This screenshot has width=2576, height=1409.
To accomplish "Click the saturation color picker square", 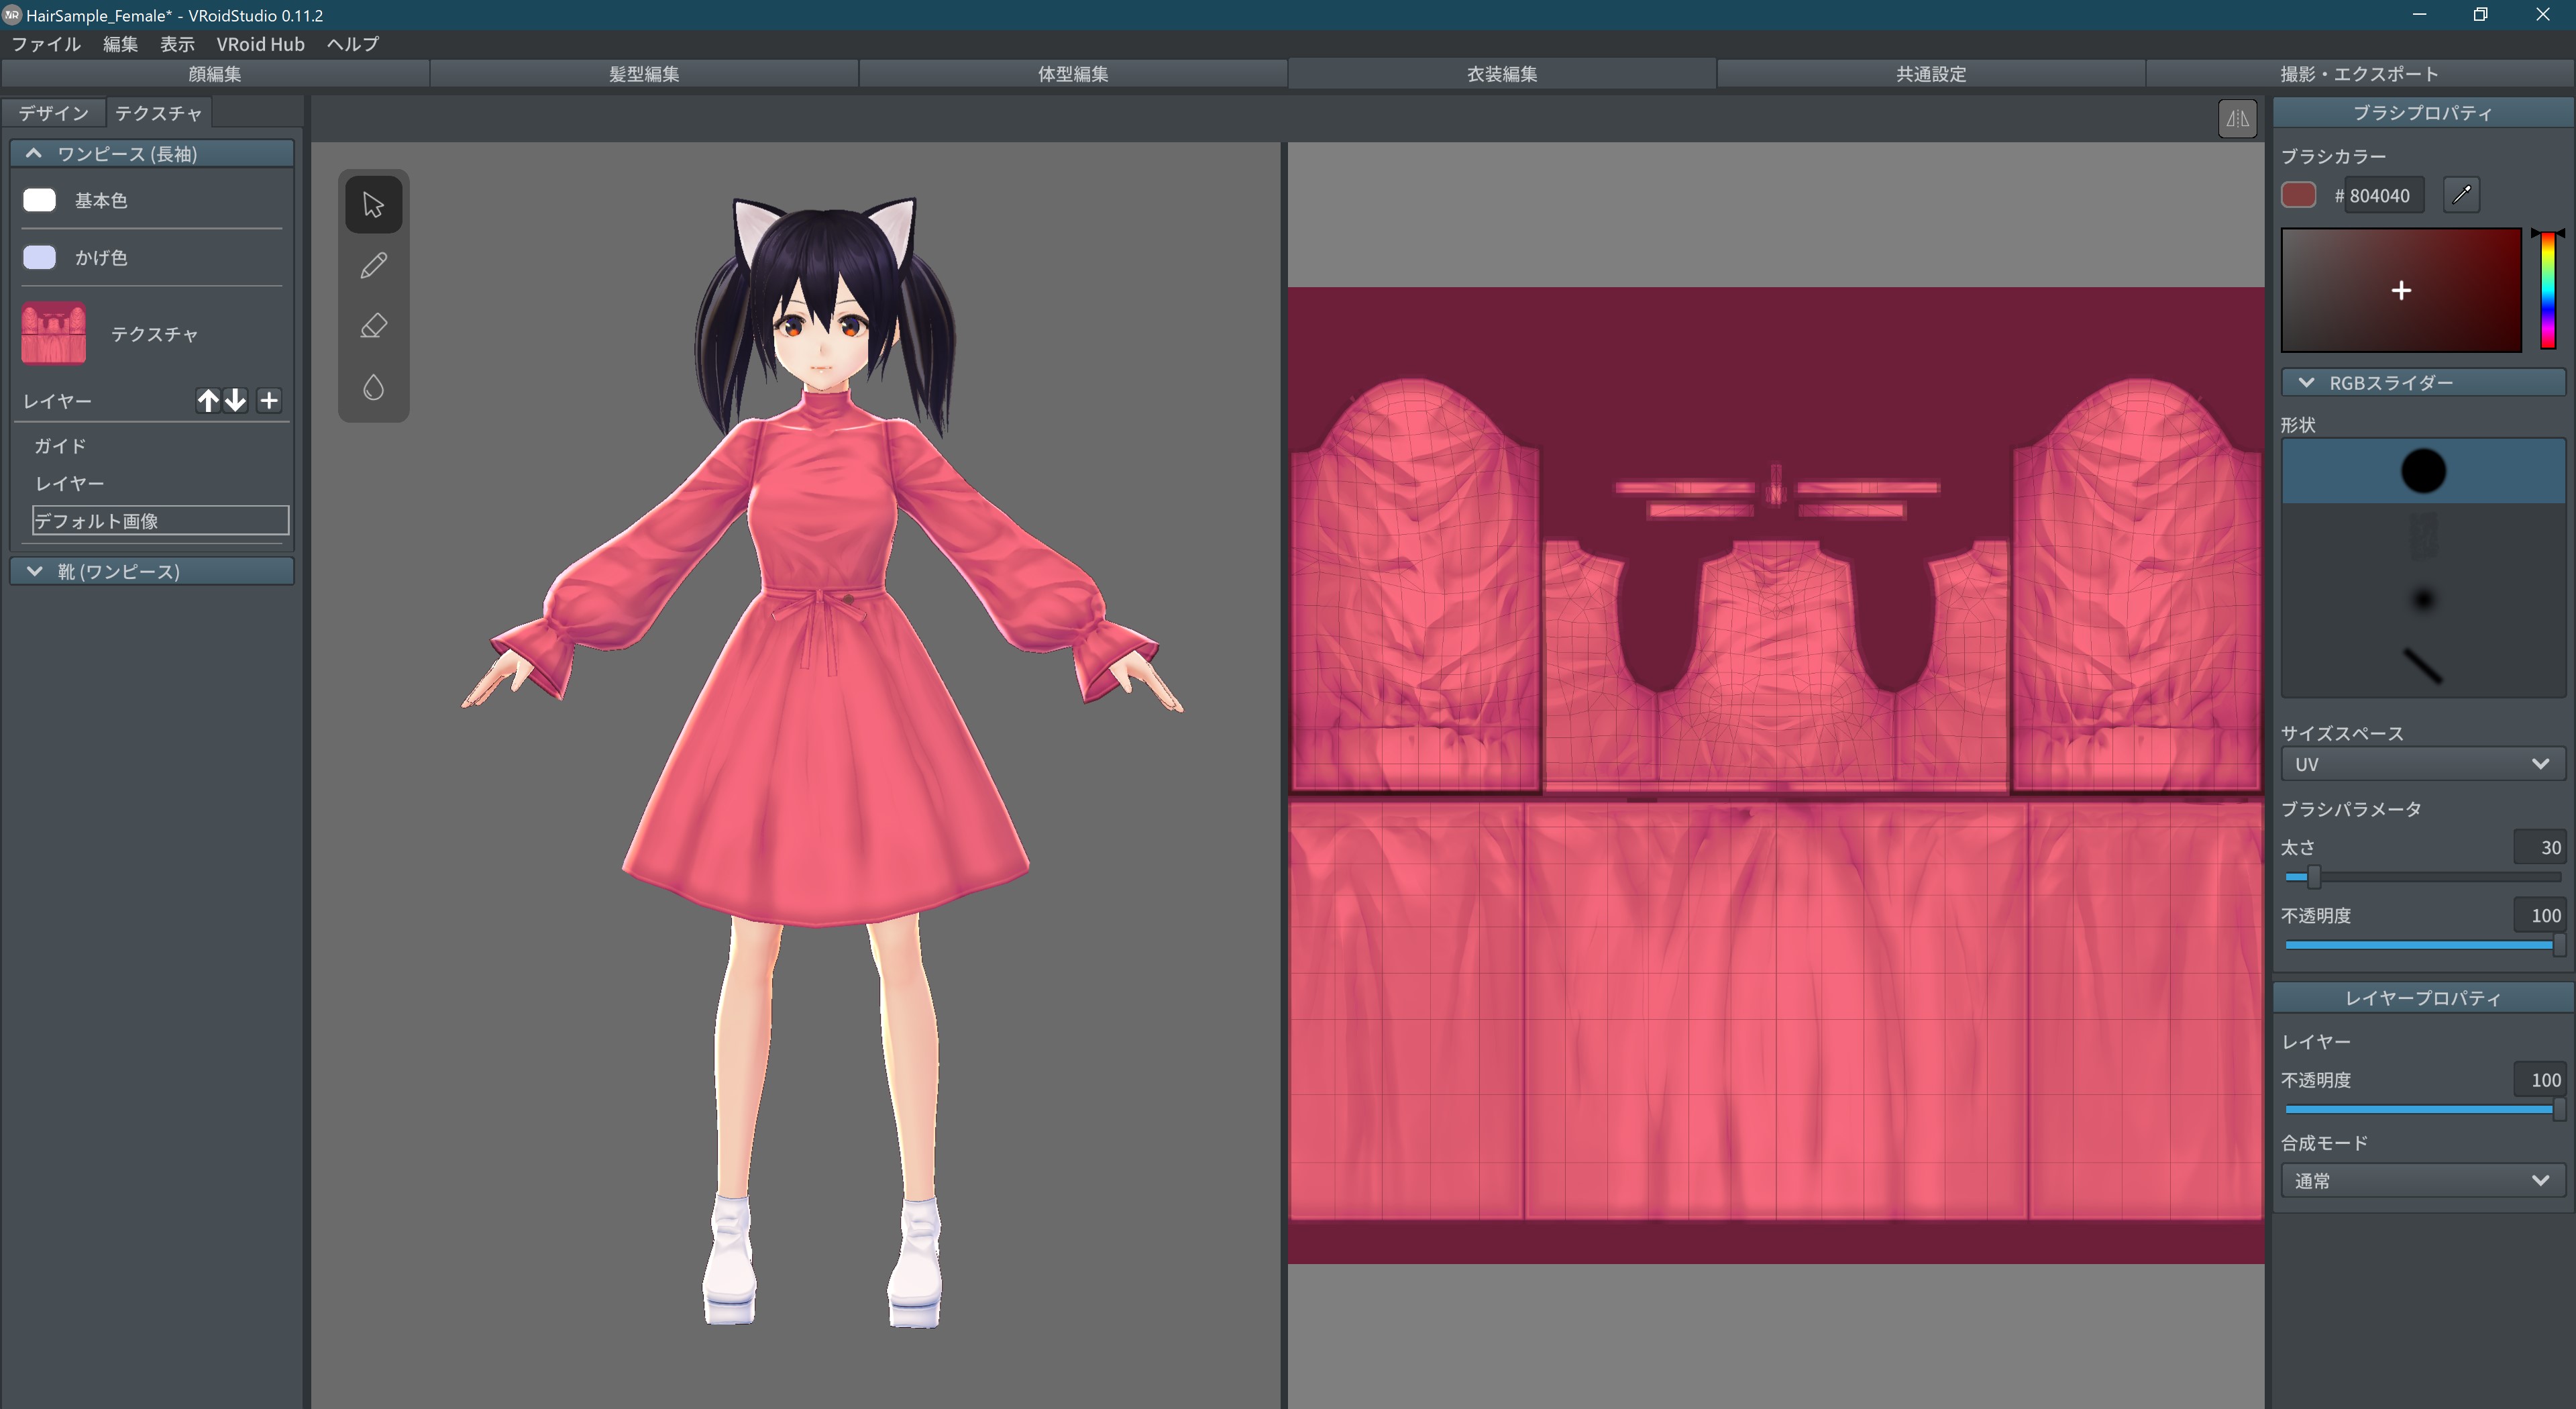I will (x=2401, y=290).
